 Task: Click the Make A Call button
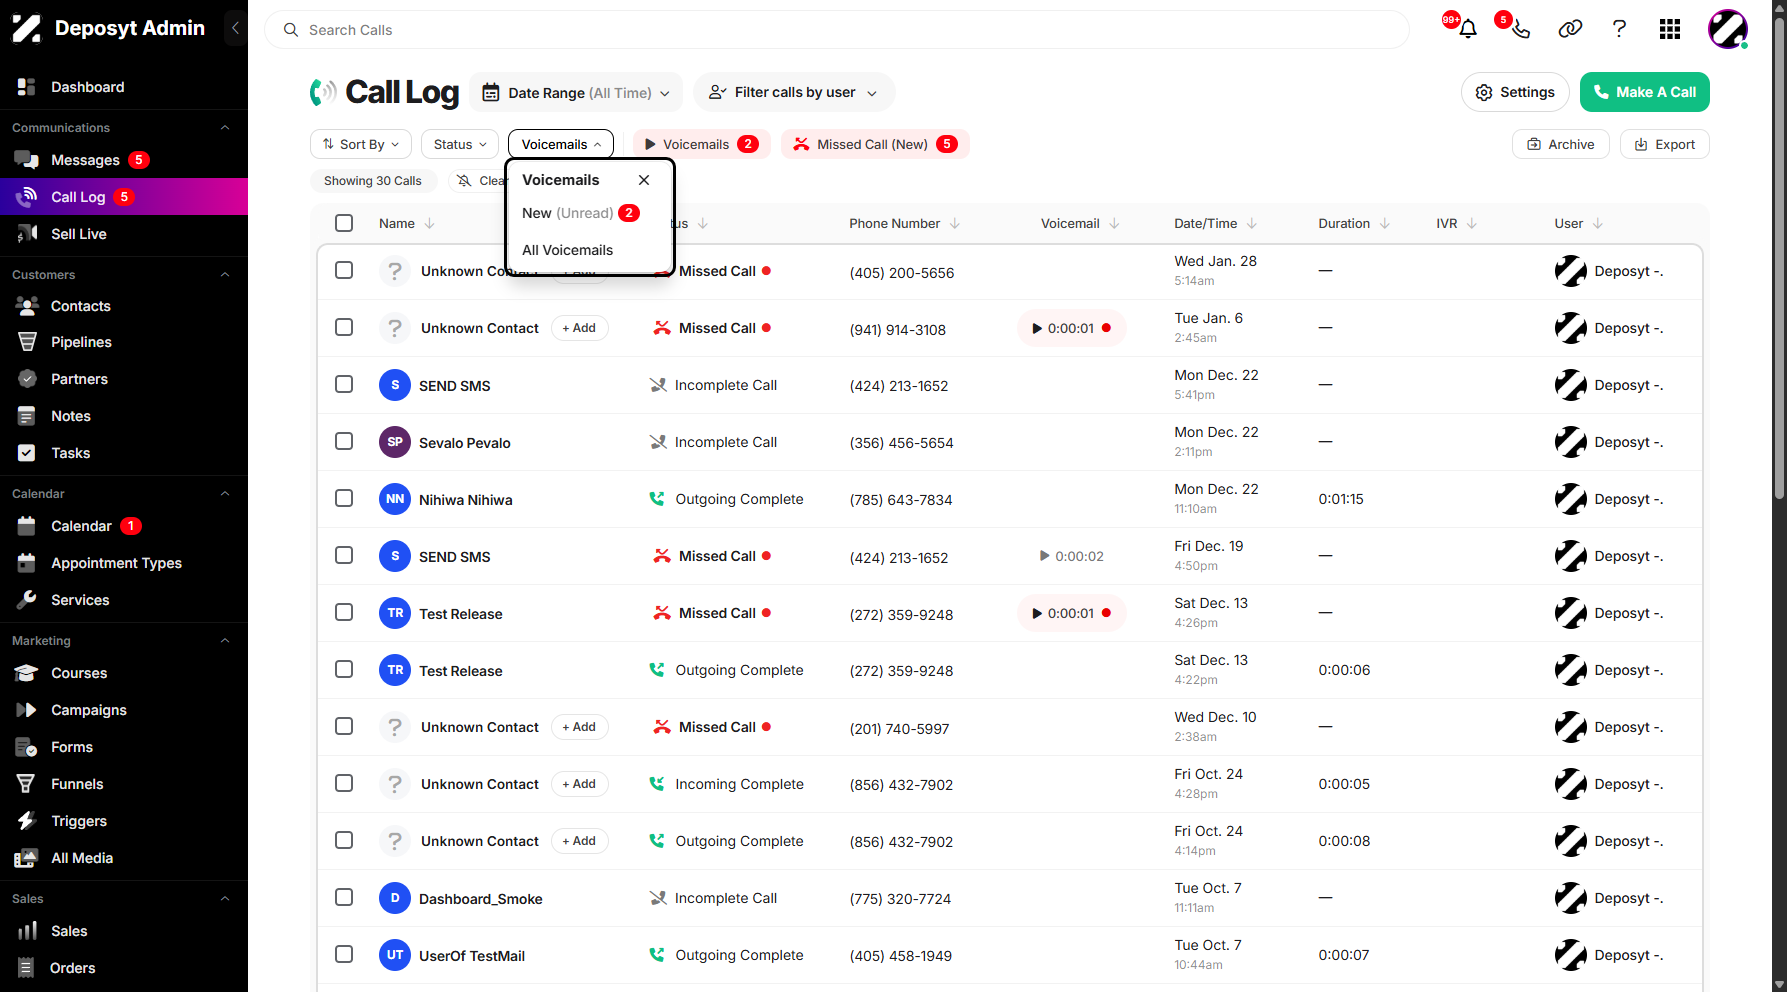pyautogui.click(x=1645, y=92)
